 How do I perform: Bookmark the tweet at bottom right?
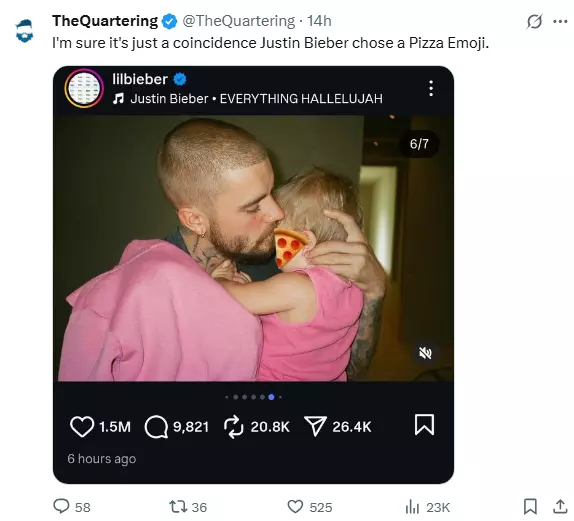(530, 507)
